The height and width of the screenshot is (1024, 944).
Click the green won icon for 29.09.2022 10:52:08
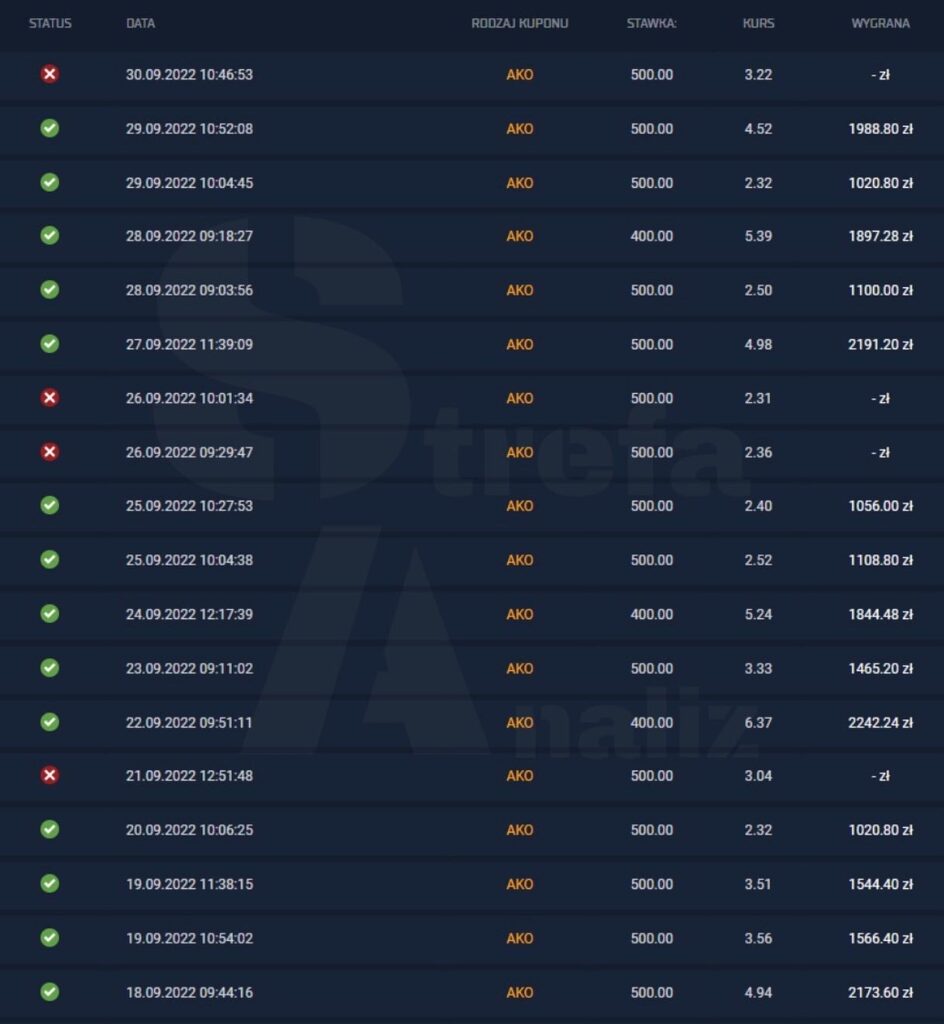tap(50, 128)
